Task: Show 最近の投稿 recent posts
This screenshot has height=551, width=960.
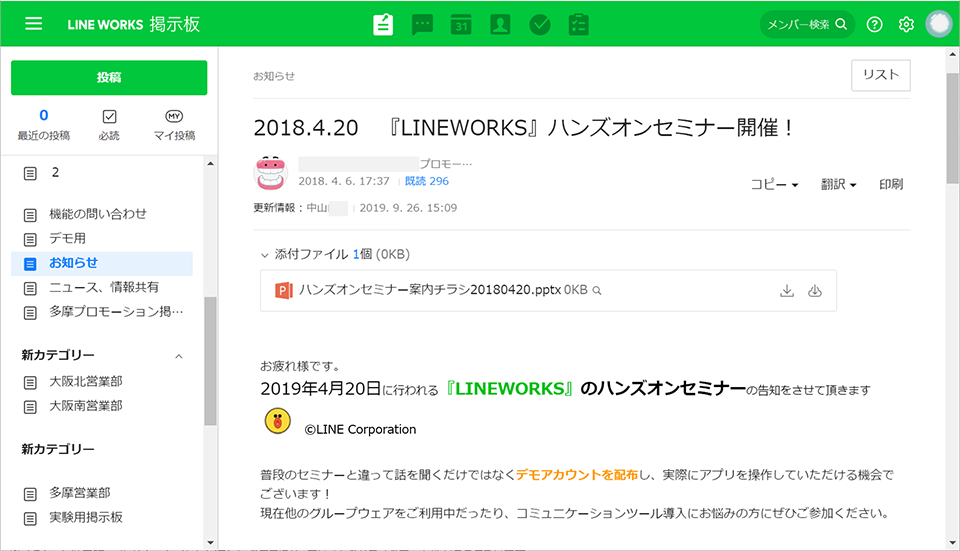Action: pos(43,125)
